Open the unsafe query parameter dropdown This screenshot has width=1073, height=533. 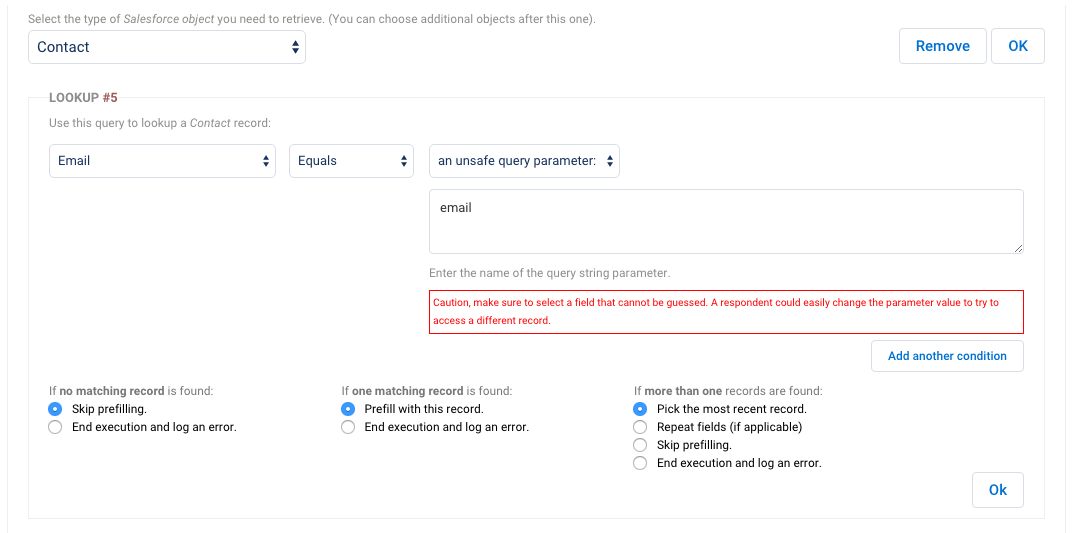point(524,161)
